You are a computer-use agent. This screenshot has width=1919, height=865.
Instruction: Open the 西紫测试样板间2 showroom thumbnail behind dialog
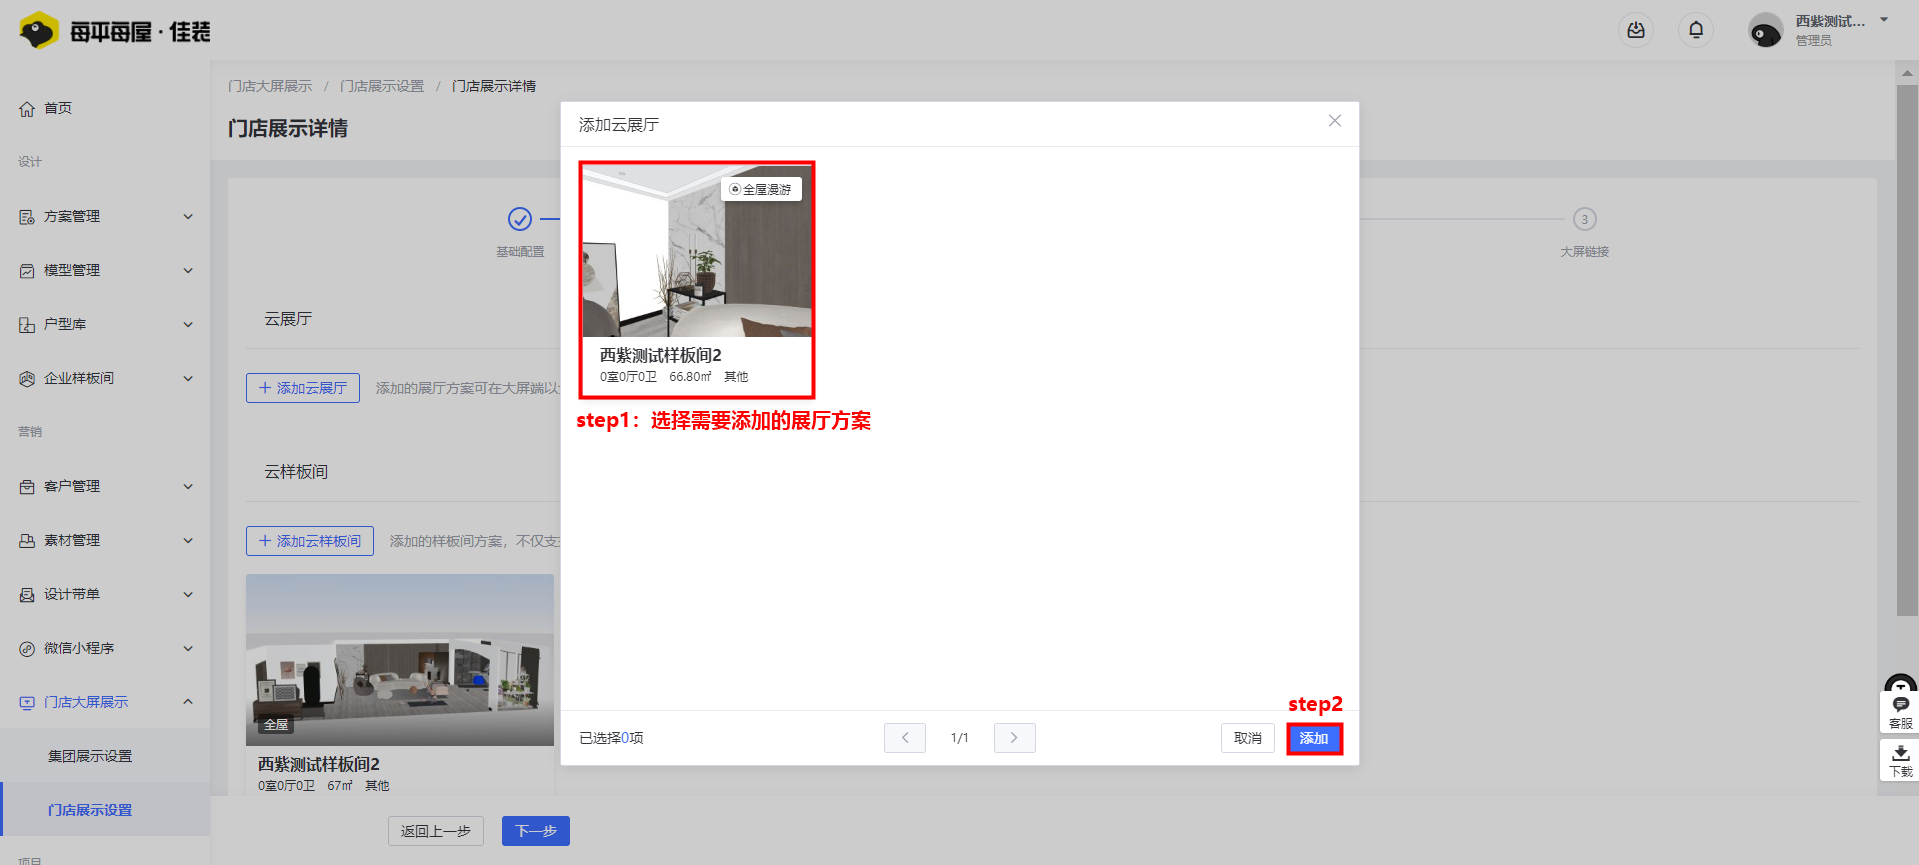point(400,660)
